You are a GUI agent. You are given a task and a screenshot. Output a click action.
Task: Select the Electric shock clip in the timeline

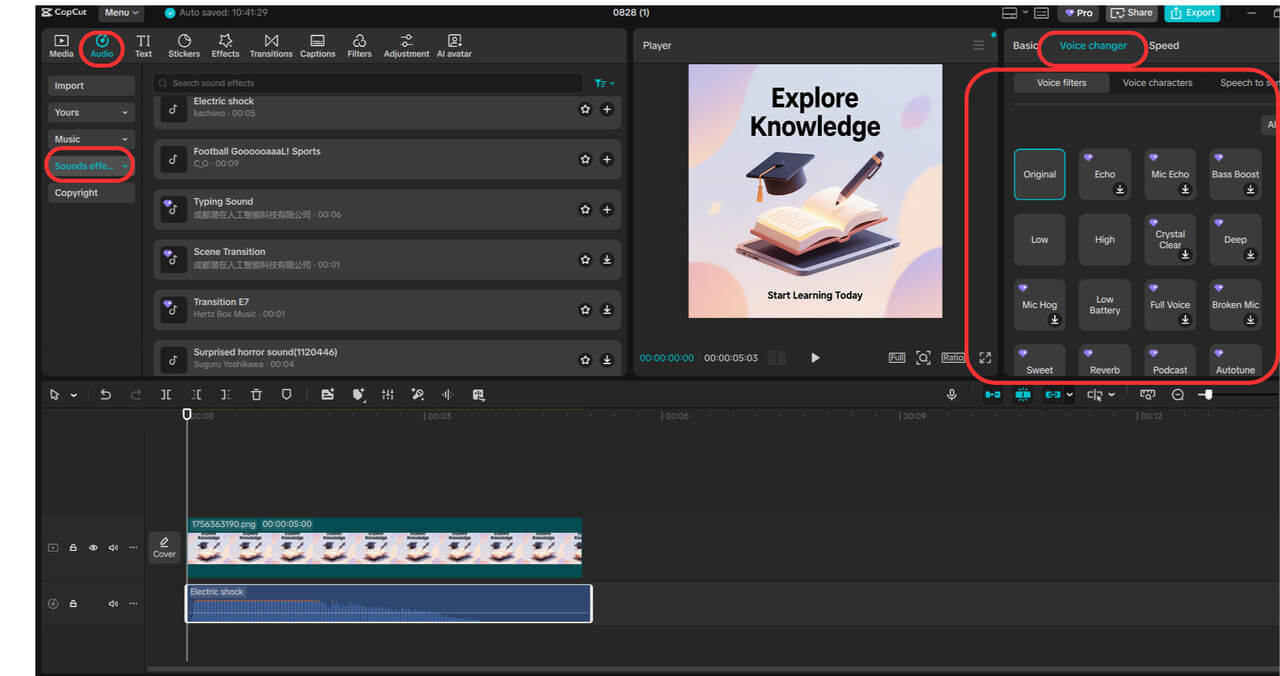[x=388, y=603]
